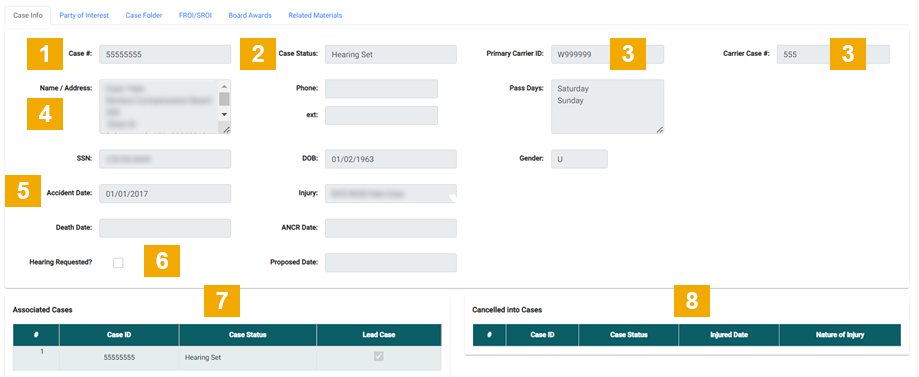Click the Proposed Date field
This screenshot has width=919, height=377.
(x=390, y=263)
